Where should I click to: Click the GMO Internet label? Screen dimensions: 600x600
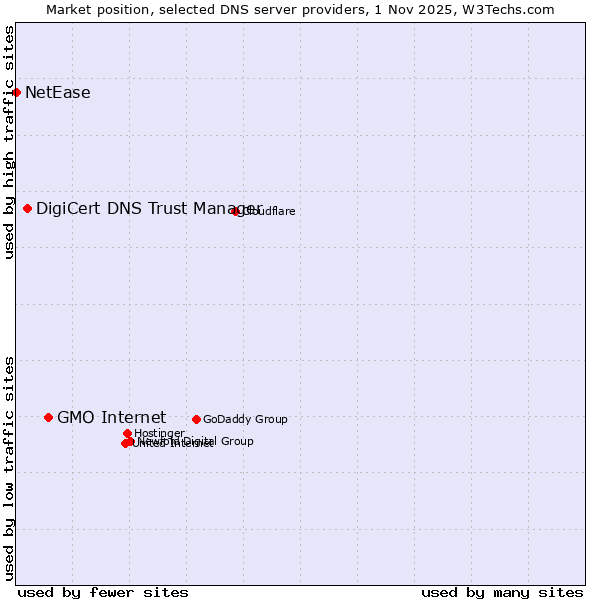111,417
